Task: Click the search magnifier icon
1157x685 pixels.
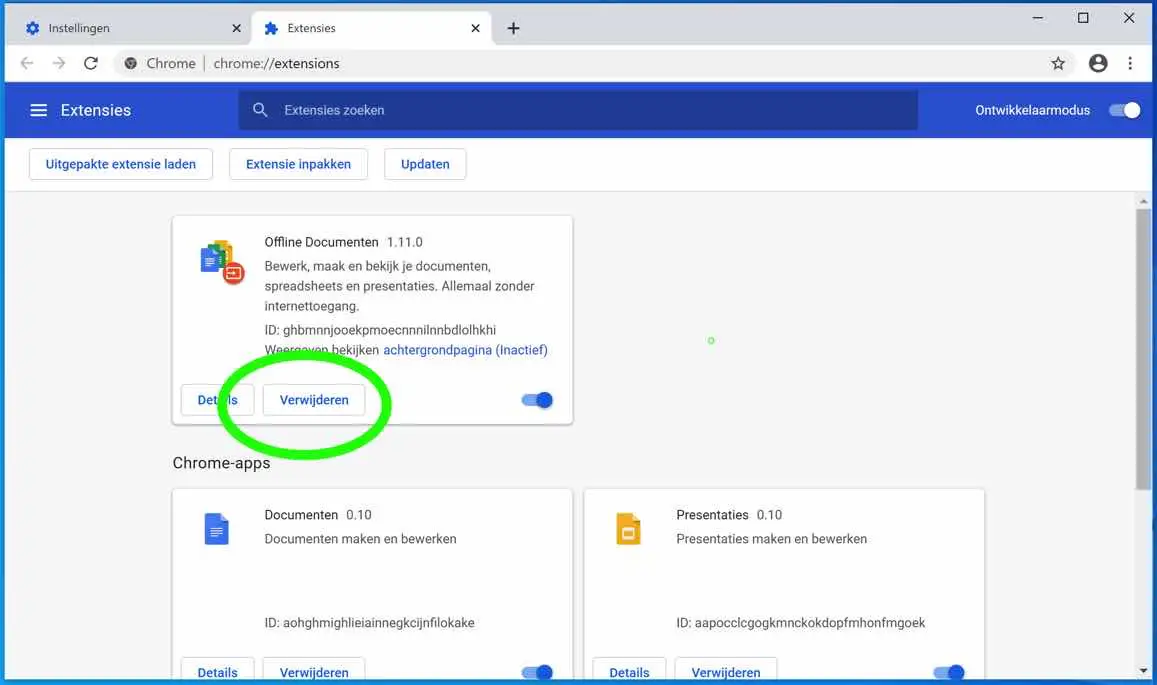Action: tap(260, 110)
